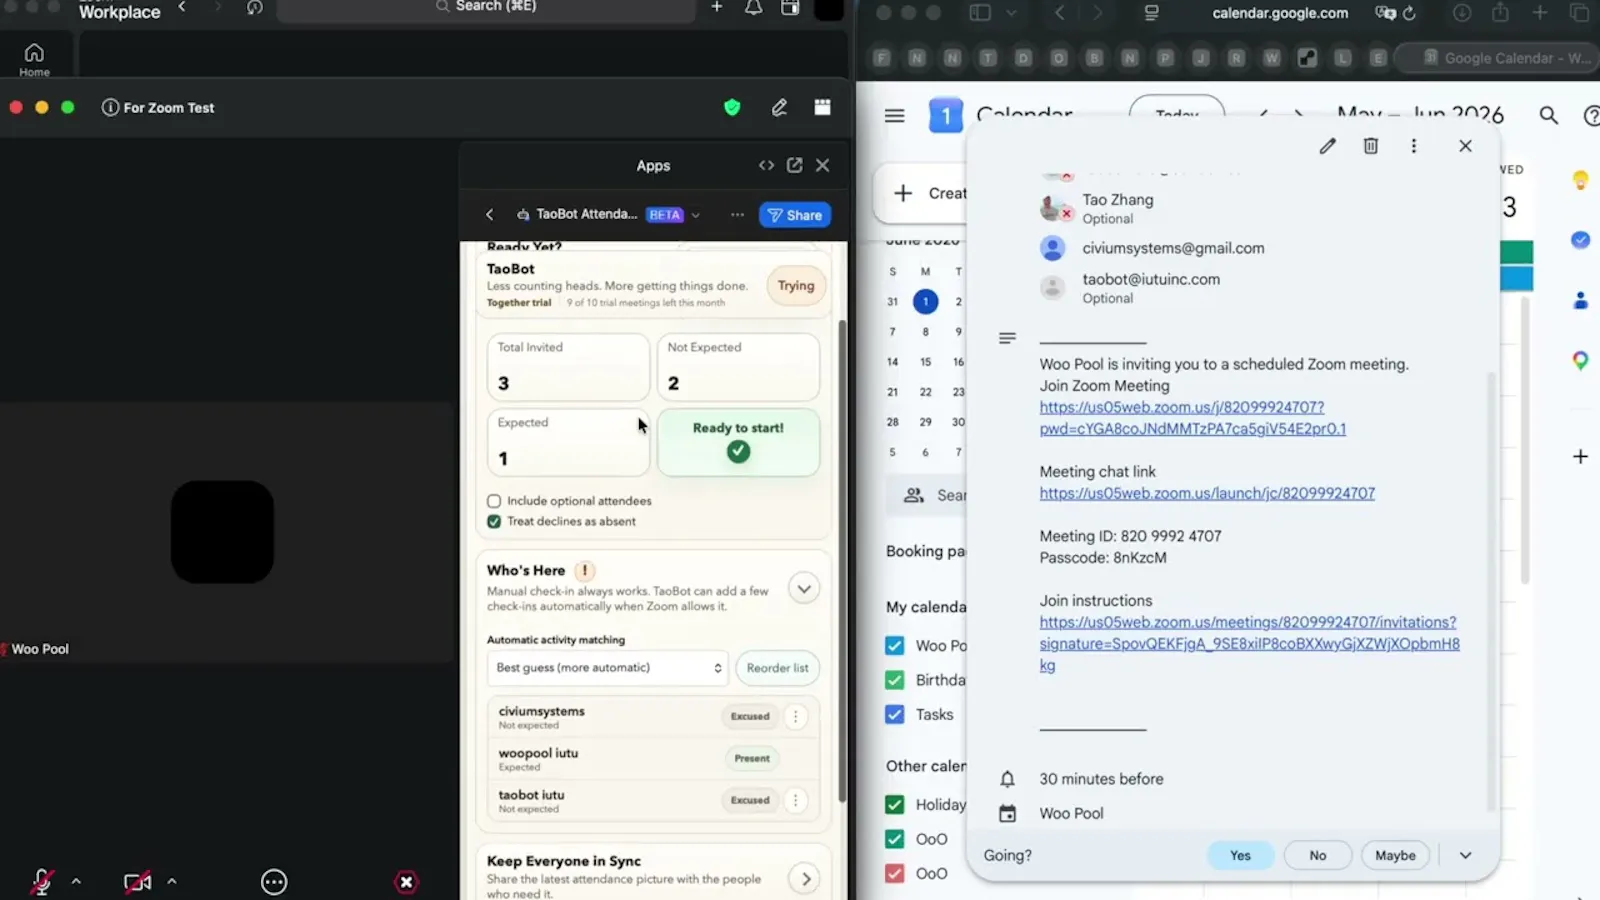Open event options three-dot menu
The width and height of the screenshot is (1600, 900).
point(1414,146)
